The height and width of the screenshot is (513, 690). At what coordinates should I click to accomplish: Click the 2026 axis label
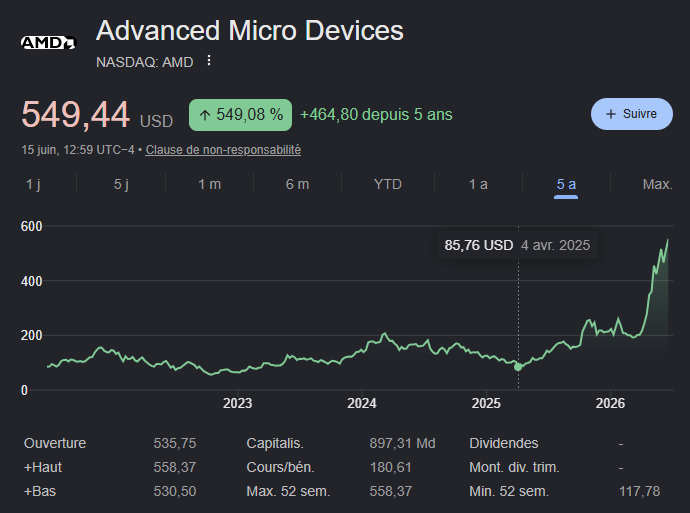[610, 403]
